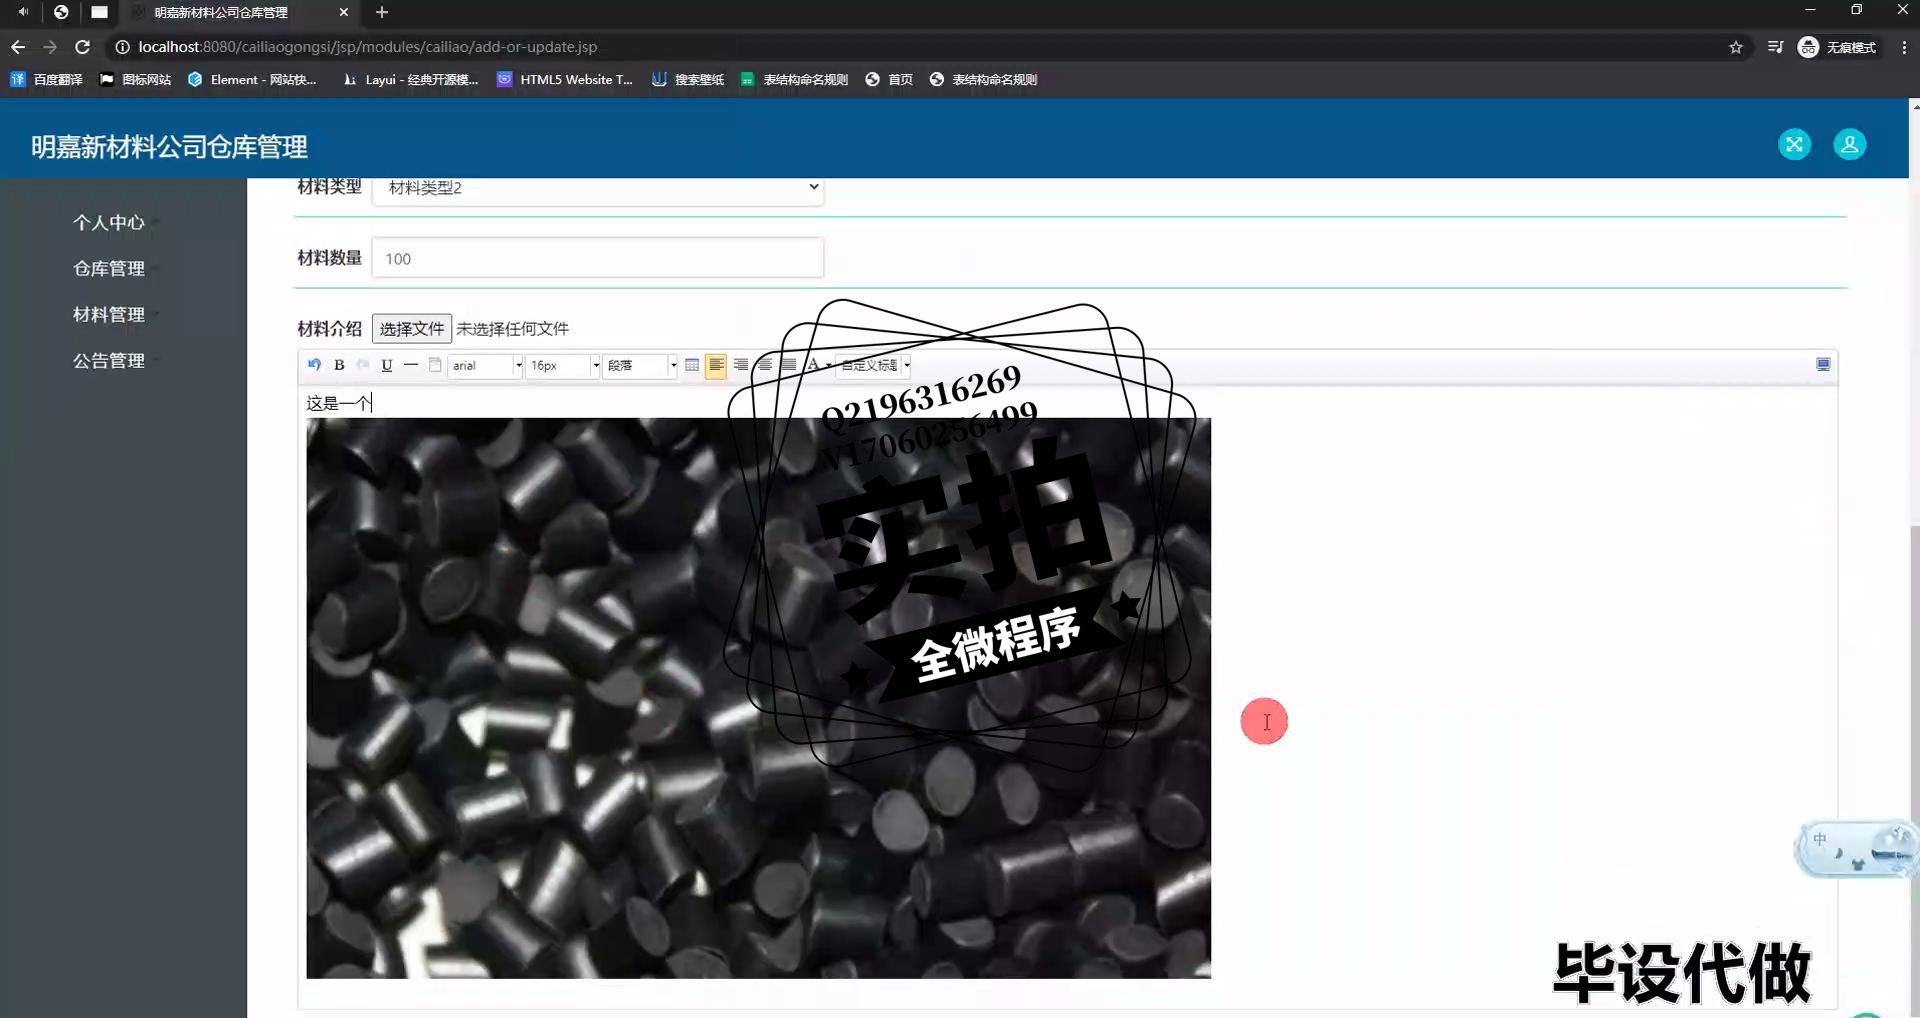
Task: Click the address bar URL
Action: [367, 47]
